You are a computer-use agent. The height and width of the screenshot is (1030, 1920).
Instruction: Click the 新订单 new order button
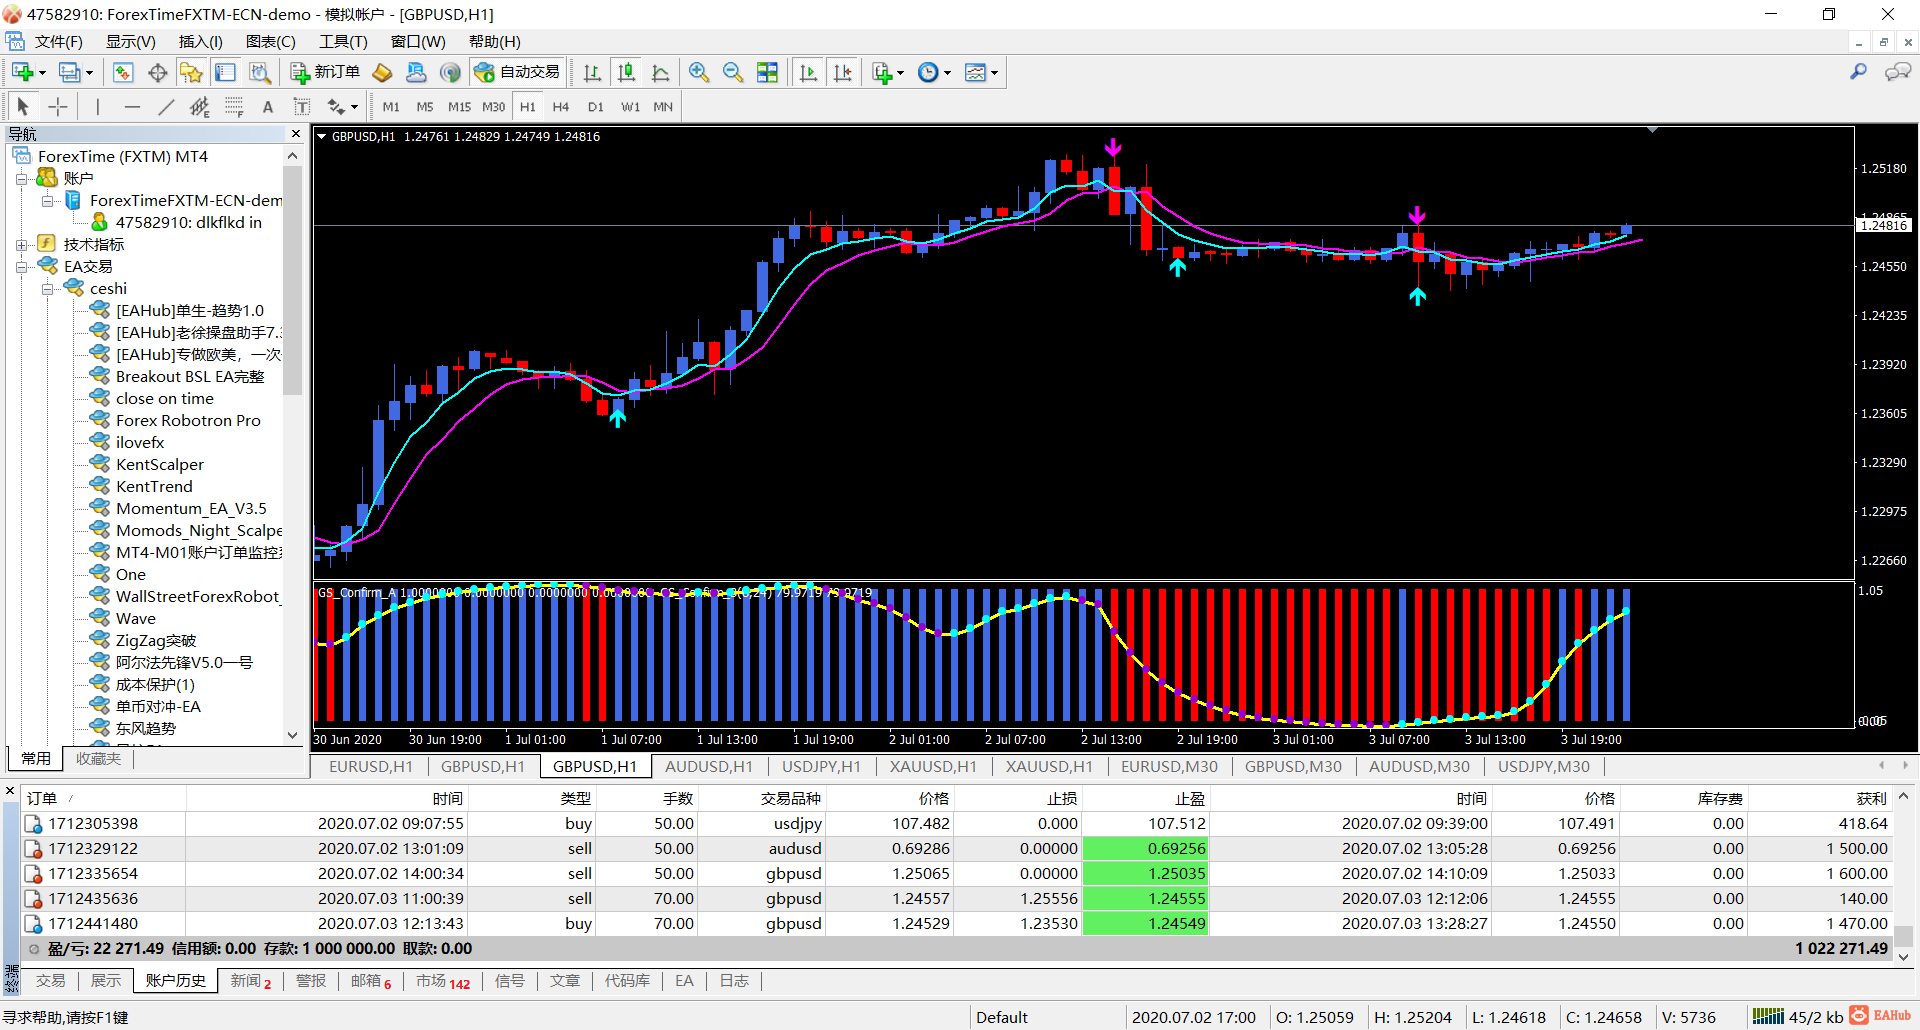tap(326, 73)
